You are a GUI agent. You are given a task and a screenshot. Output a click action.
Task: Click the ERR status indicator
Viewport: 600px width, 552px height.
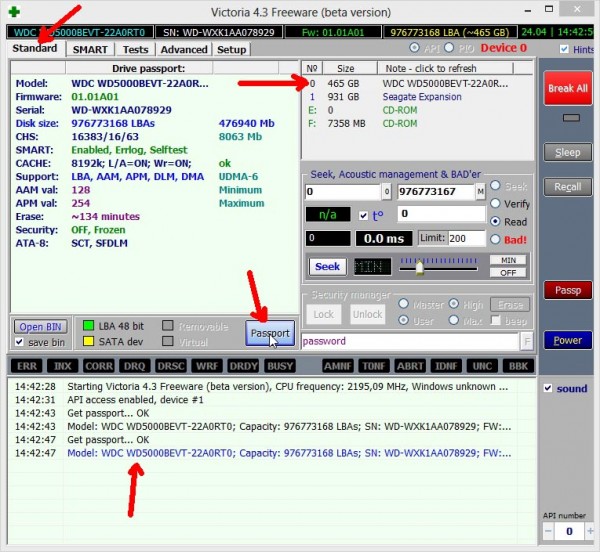point(29,367)
